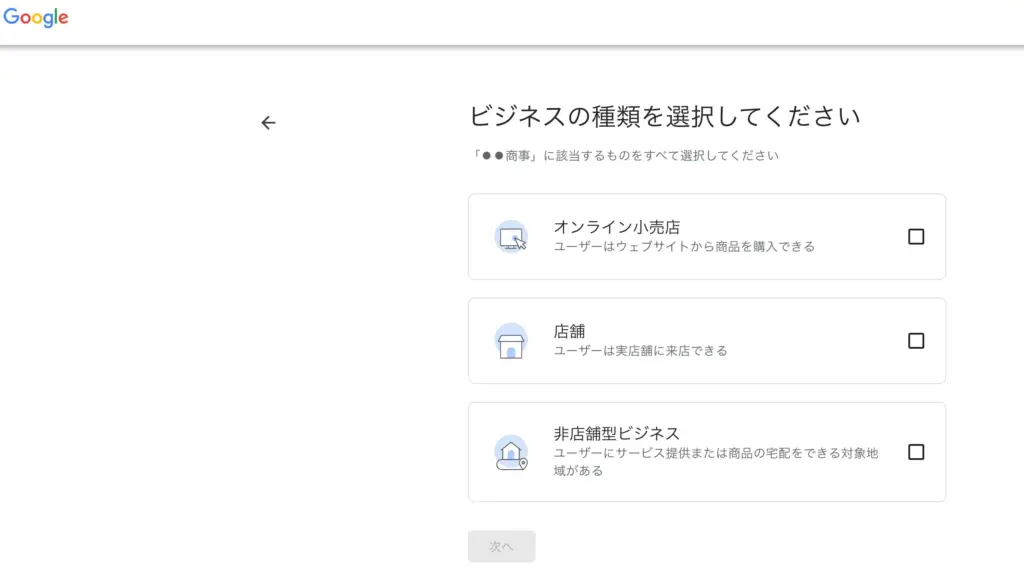The width and height of the screenshot is (1024, 580).
Task: Select the 店舗 option card
Action: click(706, 340)
